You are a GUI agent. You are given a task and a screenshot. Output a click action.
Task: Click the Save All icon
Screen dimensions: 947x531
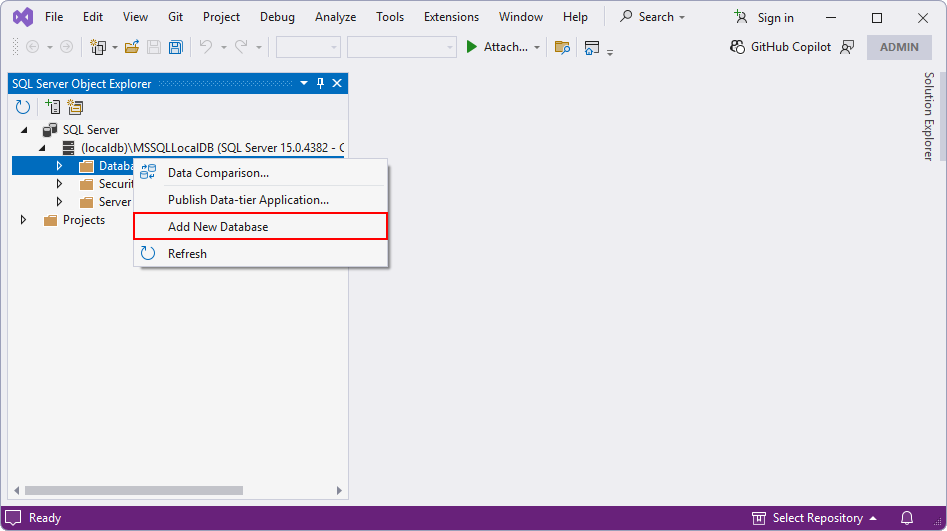[x=176, y=47]
